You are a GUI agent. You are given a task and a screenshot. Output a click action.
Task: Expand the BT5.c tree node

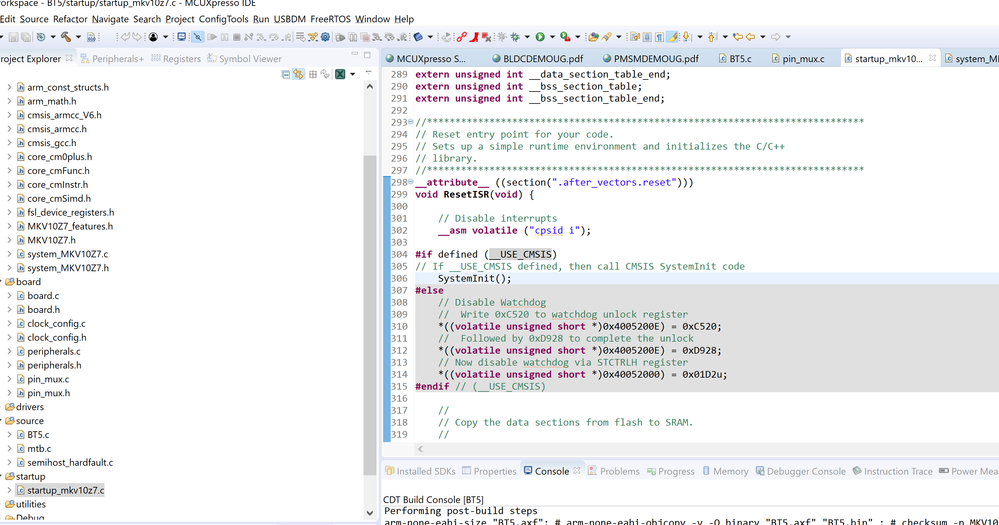(9, 435)
